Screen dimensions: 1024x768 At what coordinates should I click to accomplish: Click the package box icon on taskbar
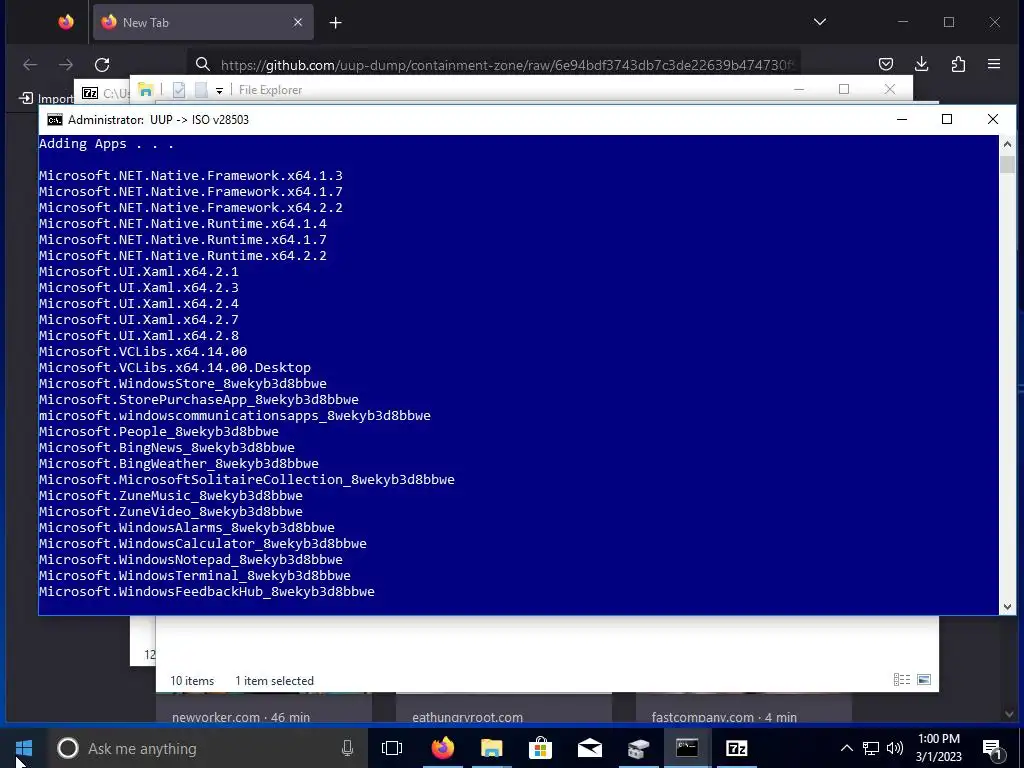(x=638, y=748)
